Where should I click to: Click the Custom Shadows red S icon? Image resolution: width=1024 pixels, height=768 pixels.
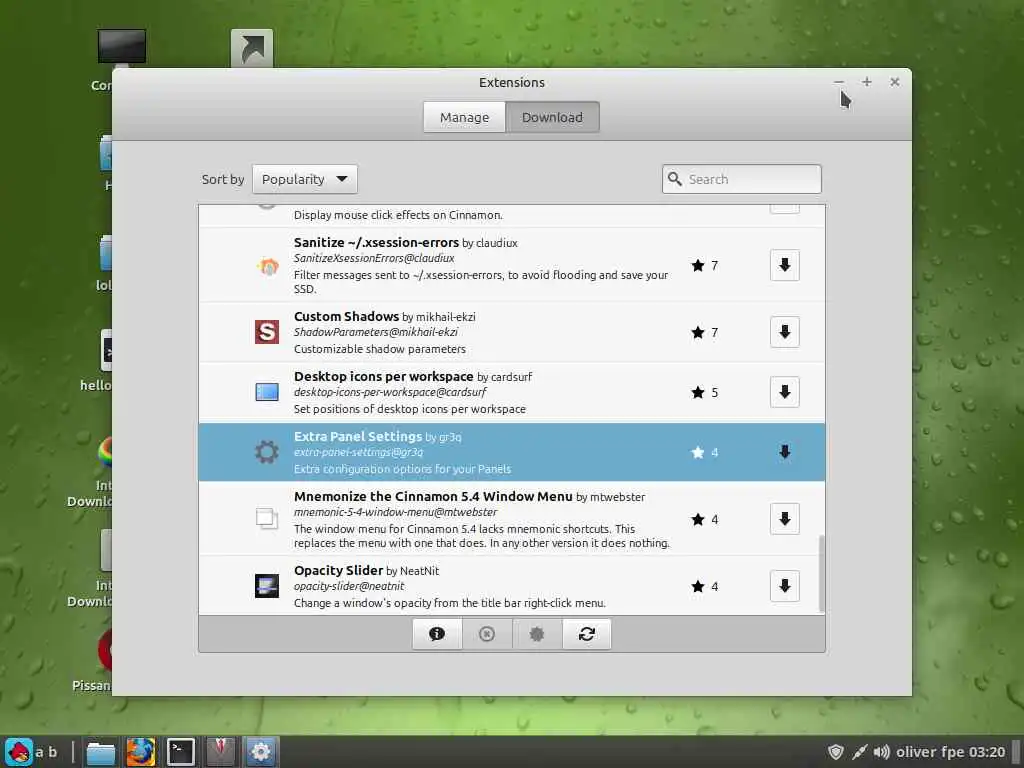[x=267, y=332]
